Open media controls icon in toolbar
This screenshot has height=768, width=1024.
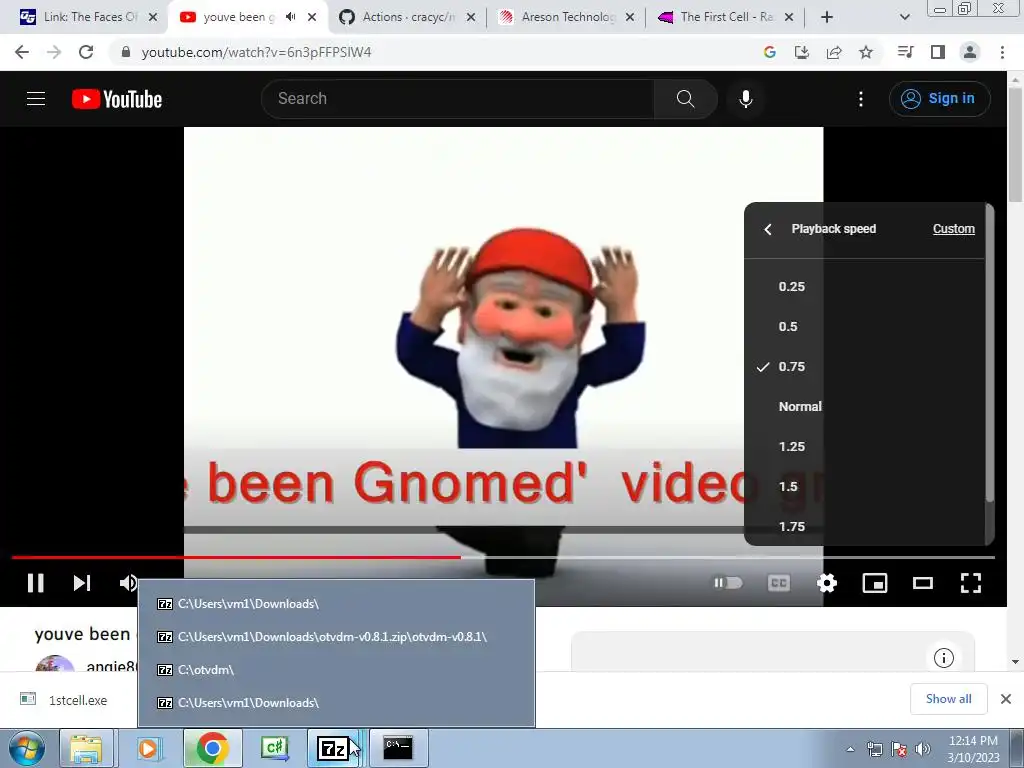905,52
